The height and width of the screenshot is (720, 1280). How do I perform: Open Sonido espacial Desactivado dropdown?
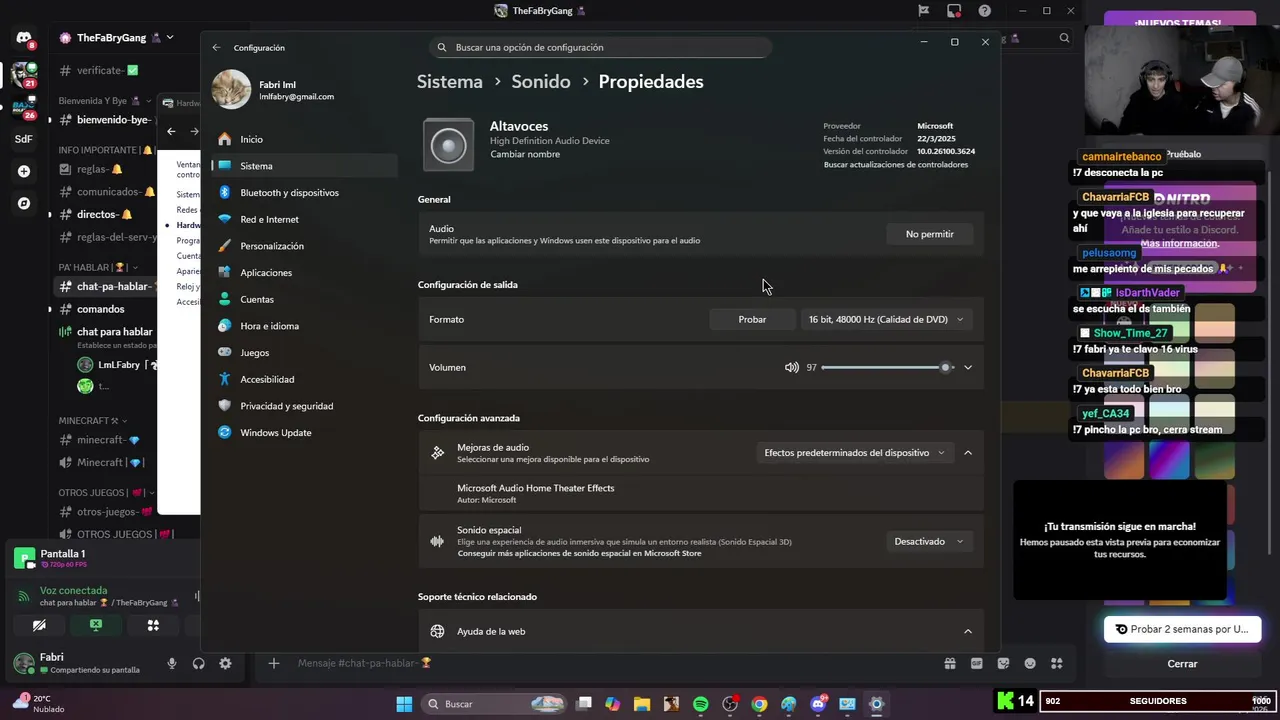929,541
